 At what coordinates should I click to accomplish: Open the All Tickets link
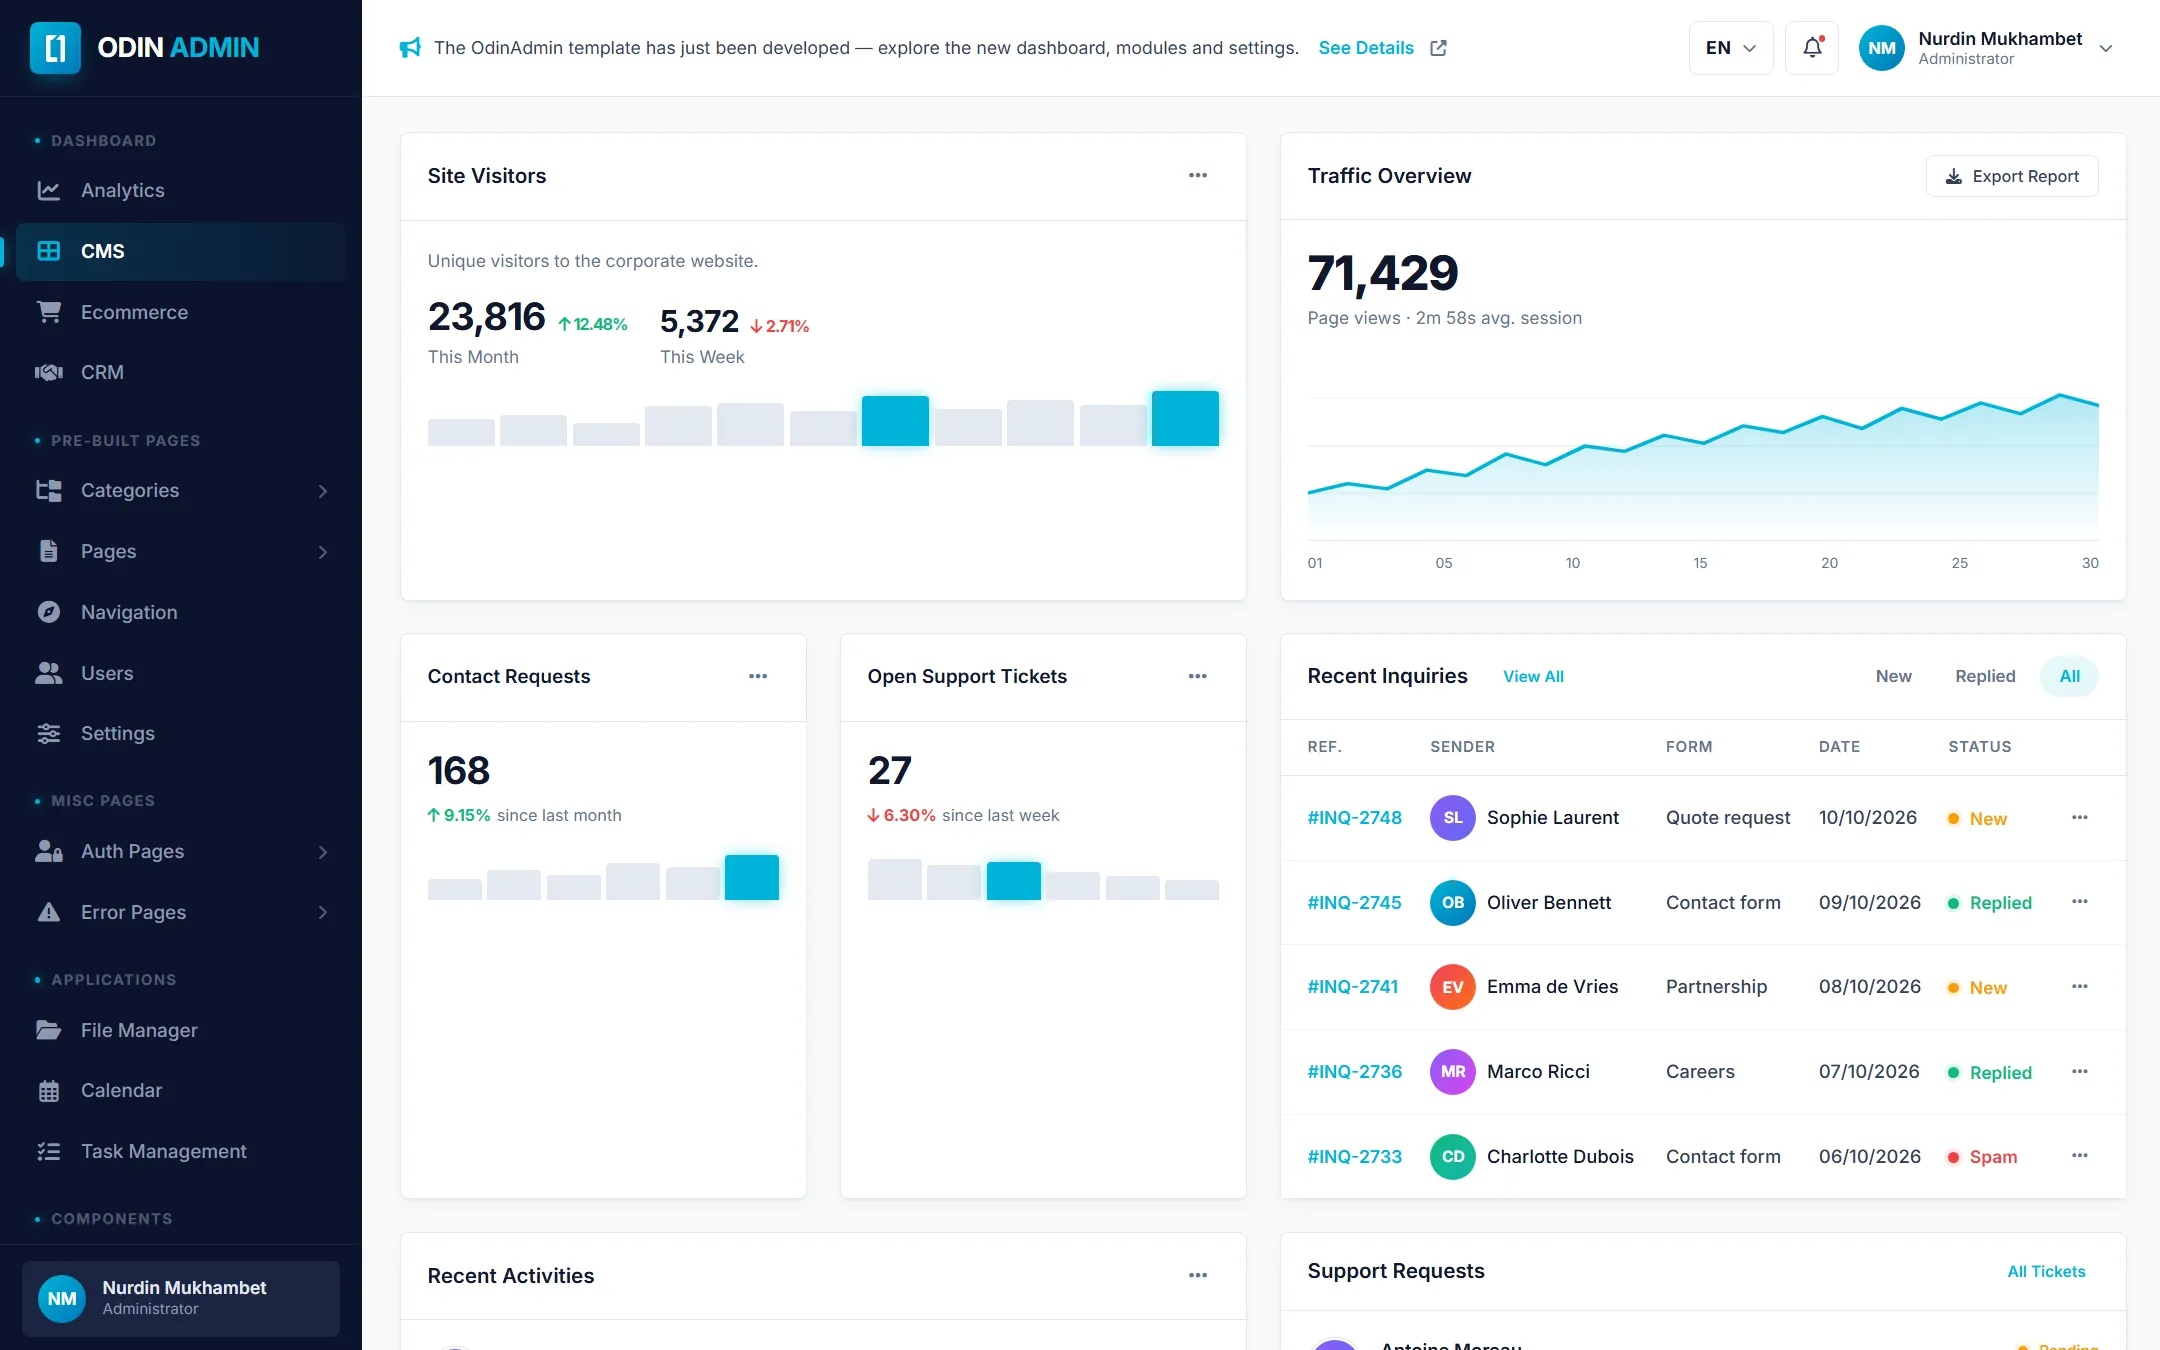pos(2046,1271)
